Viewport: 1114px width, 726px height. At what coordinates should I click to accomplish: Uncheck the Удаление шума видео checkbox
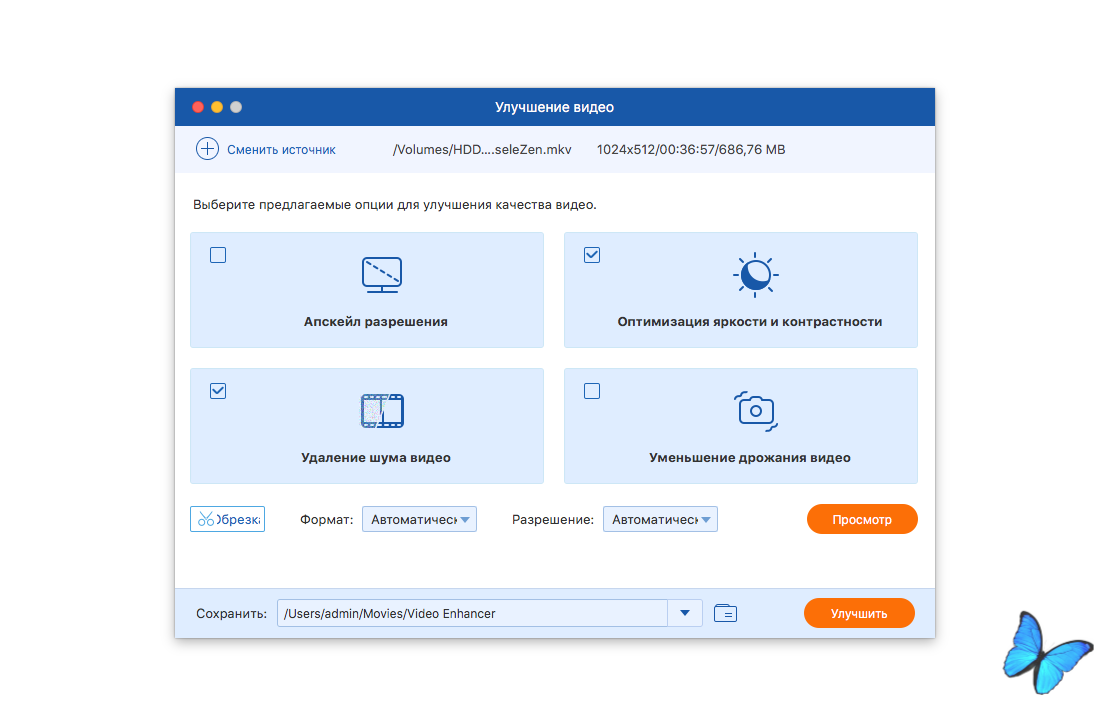[x=218, y=391]
